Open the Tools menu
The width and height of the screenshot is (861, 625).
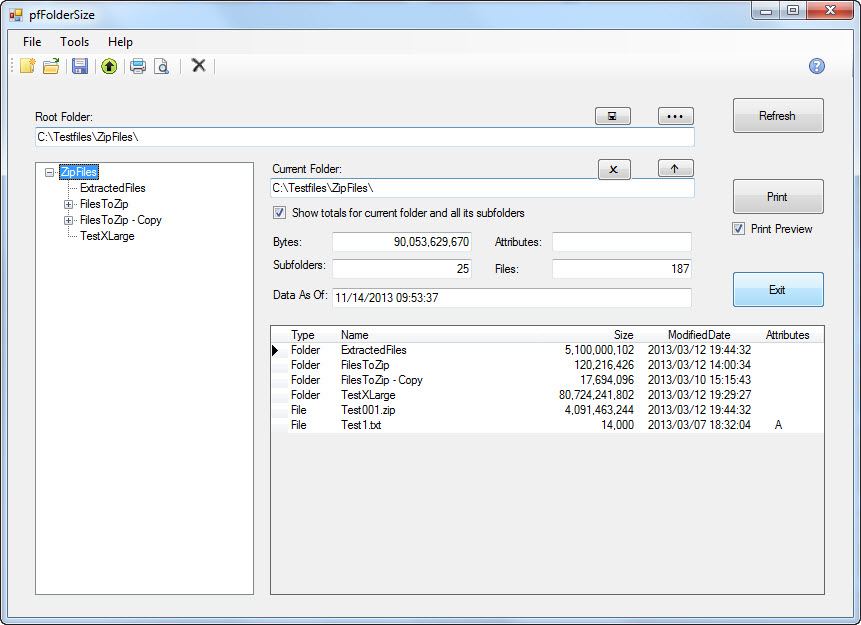point(74,42)
